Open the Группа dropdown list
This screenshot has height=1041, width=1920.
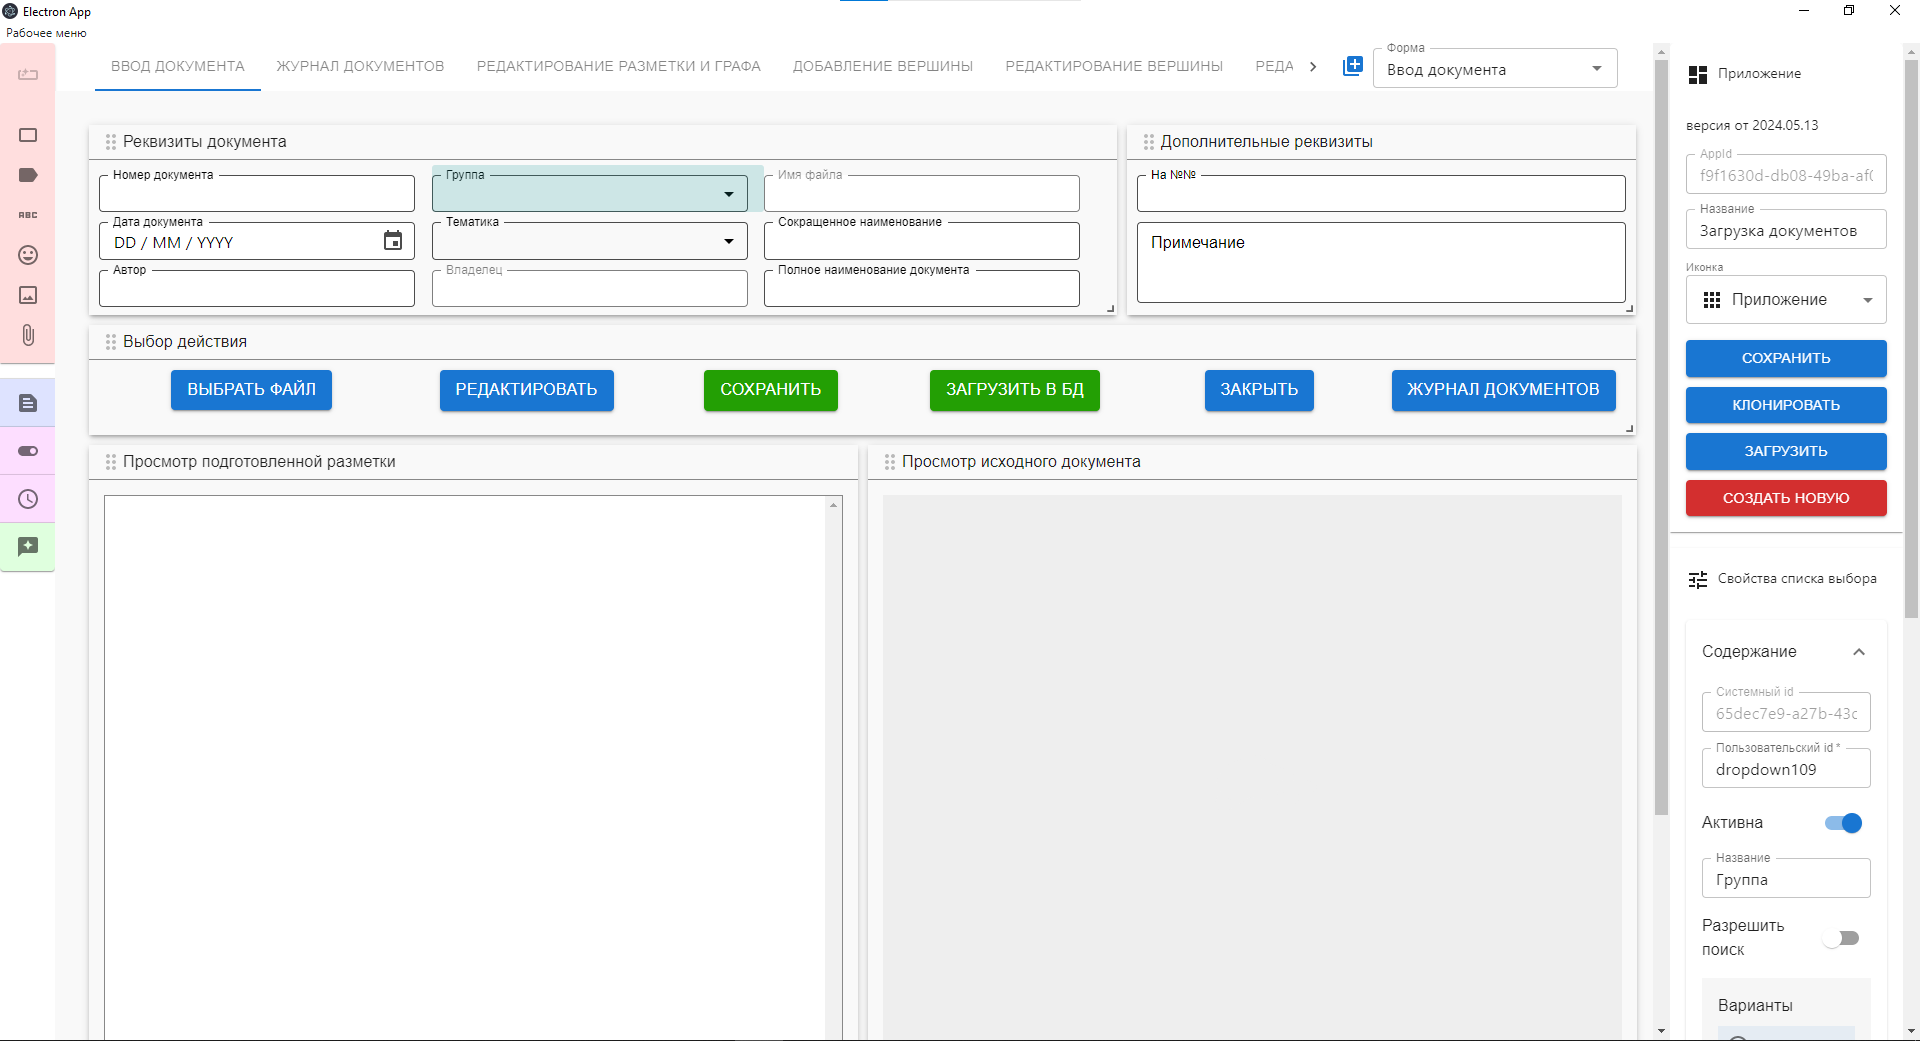pyautogui.click(x=729, y=194)
